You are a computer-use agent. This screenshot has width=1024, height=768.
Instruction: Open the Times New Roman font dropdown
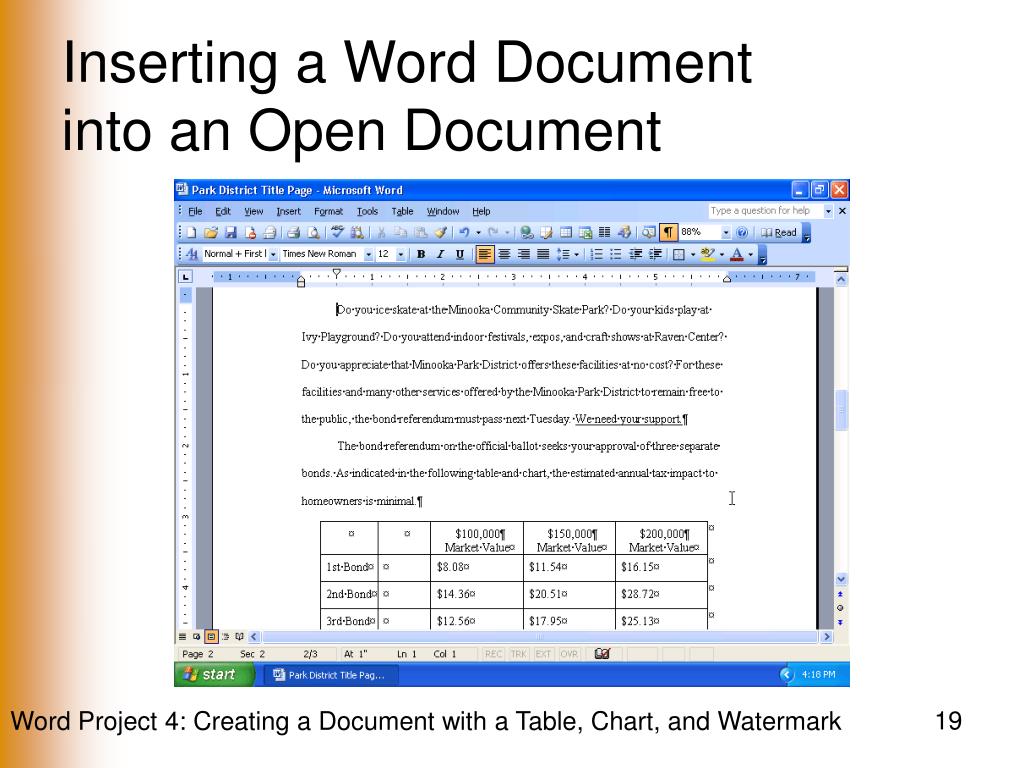click(368, 254)
